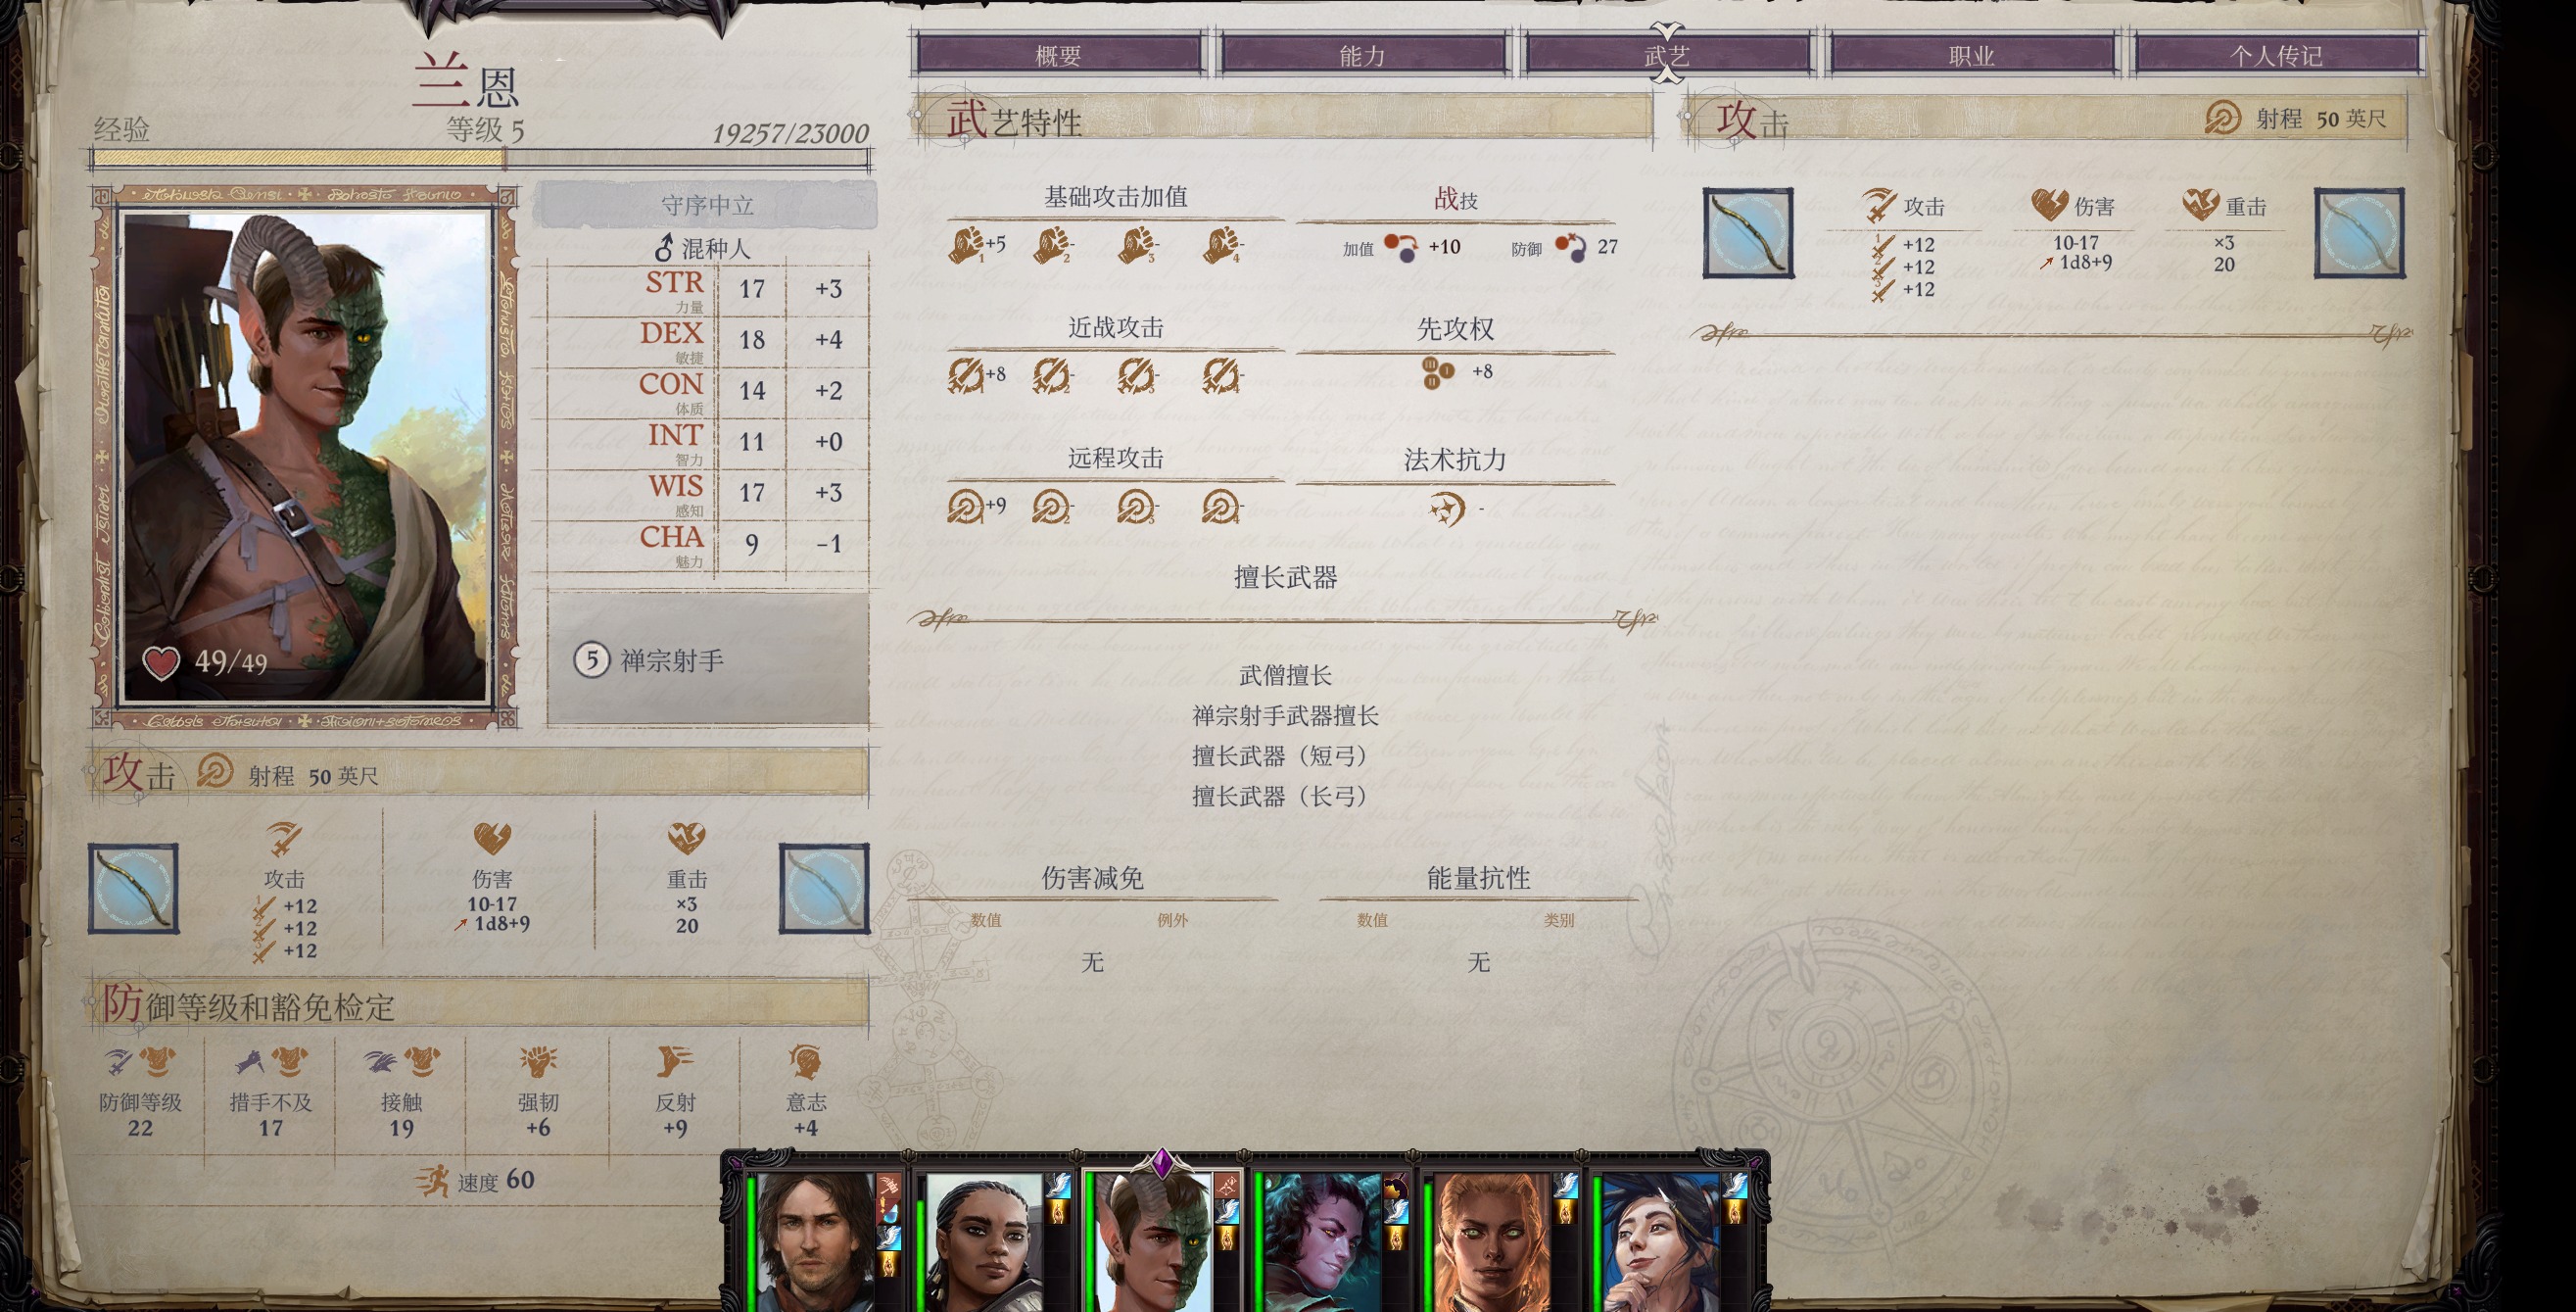This screenshot has width=2576, height=1312.
Task: Click the 战技 defense CMD icon
Action: [1571, 247]
